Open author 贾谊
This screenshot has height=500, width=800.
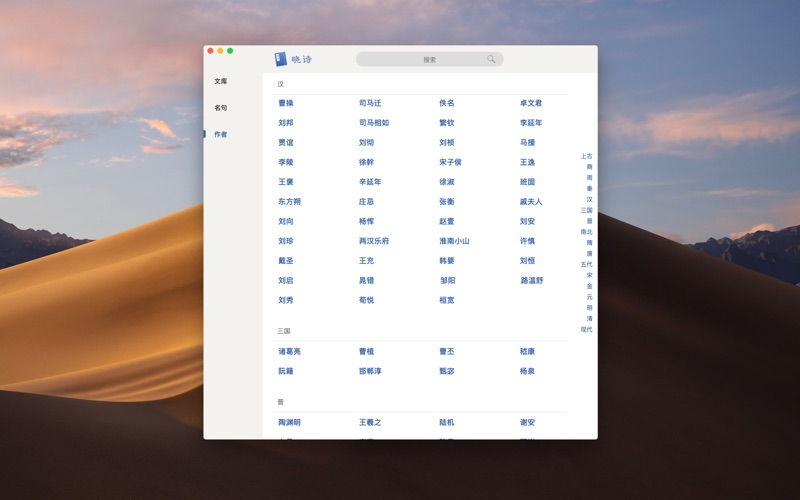(286, 142)
